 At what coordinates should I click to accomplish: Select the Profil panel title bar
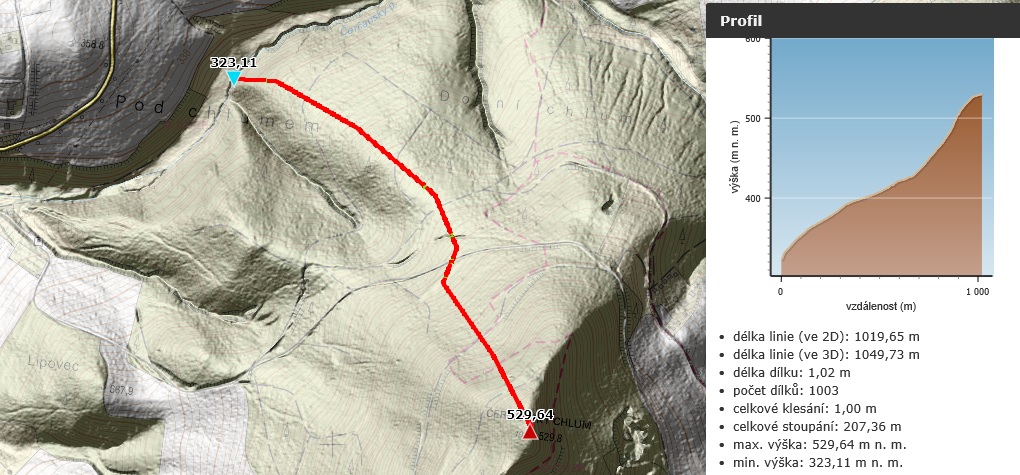[863, 20]
